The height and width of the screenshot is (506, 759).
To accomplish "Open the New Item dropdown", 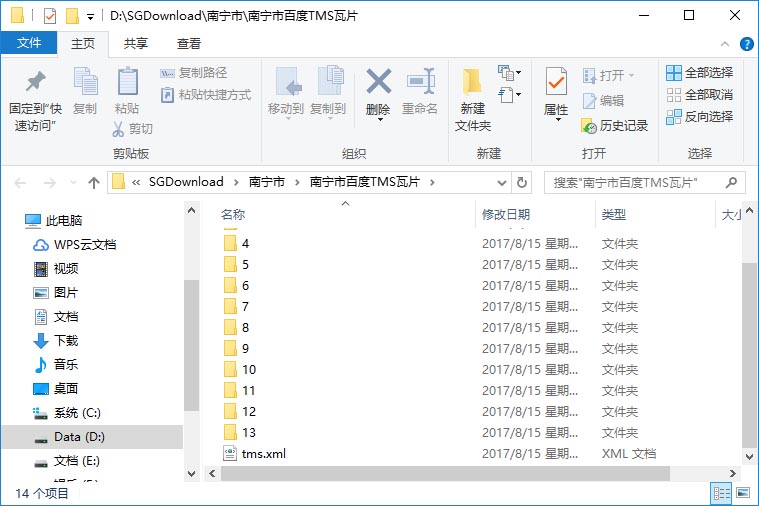I will pyautogui.click(x=509, y=73).
